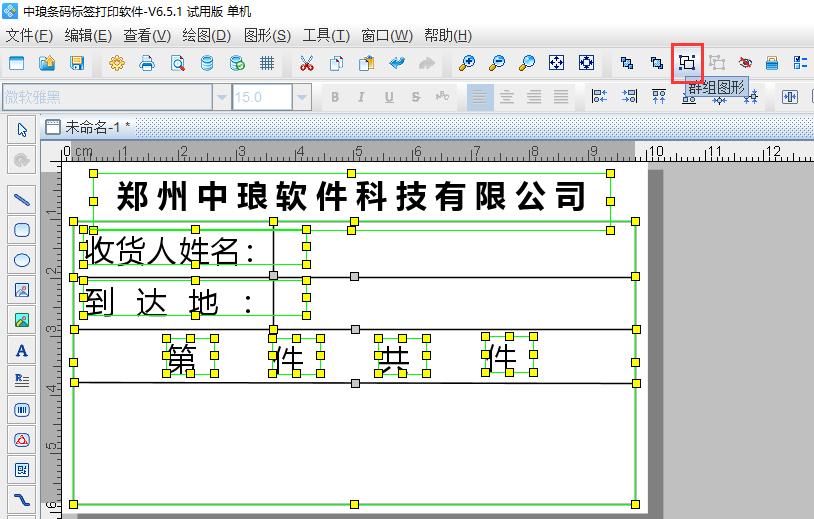Open the 查看(V) menu
Screen dimensions: 814x519
(x=147, y=36)
